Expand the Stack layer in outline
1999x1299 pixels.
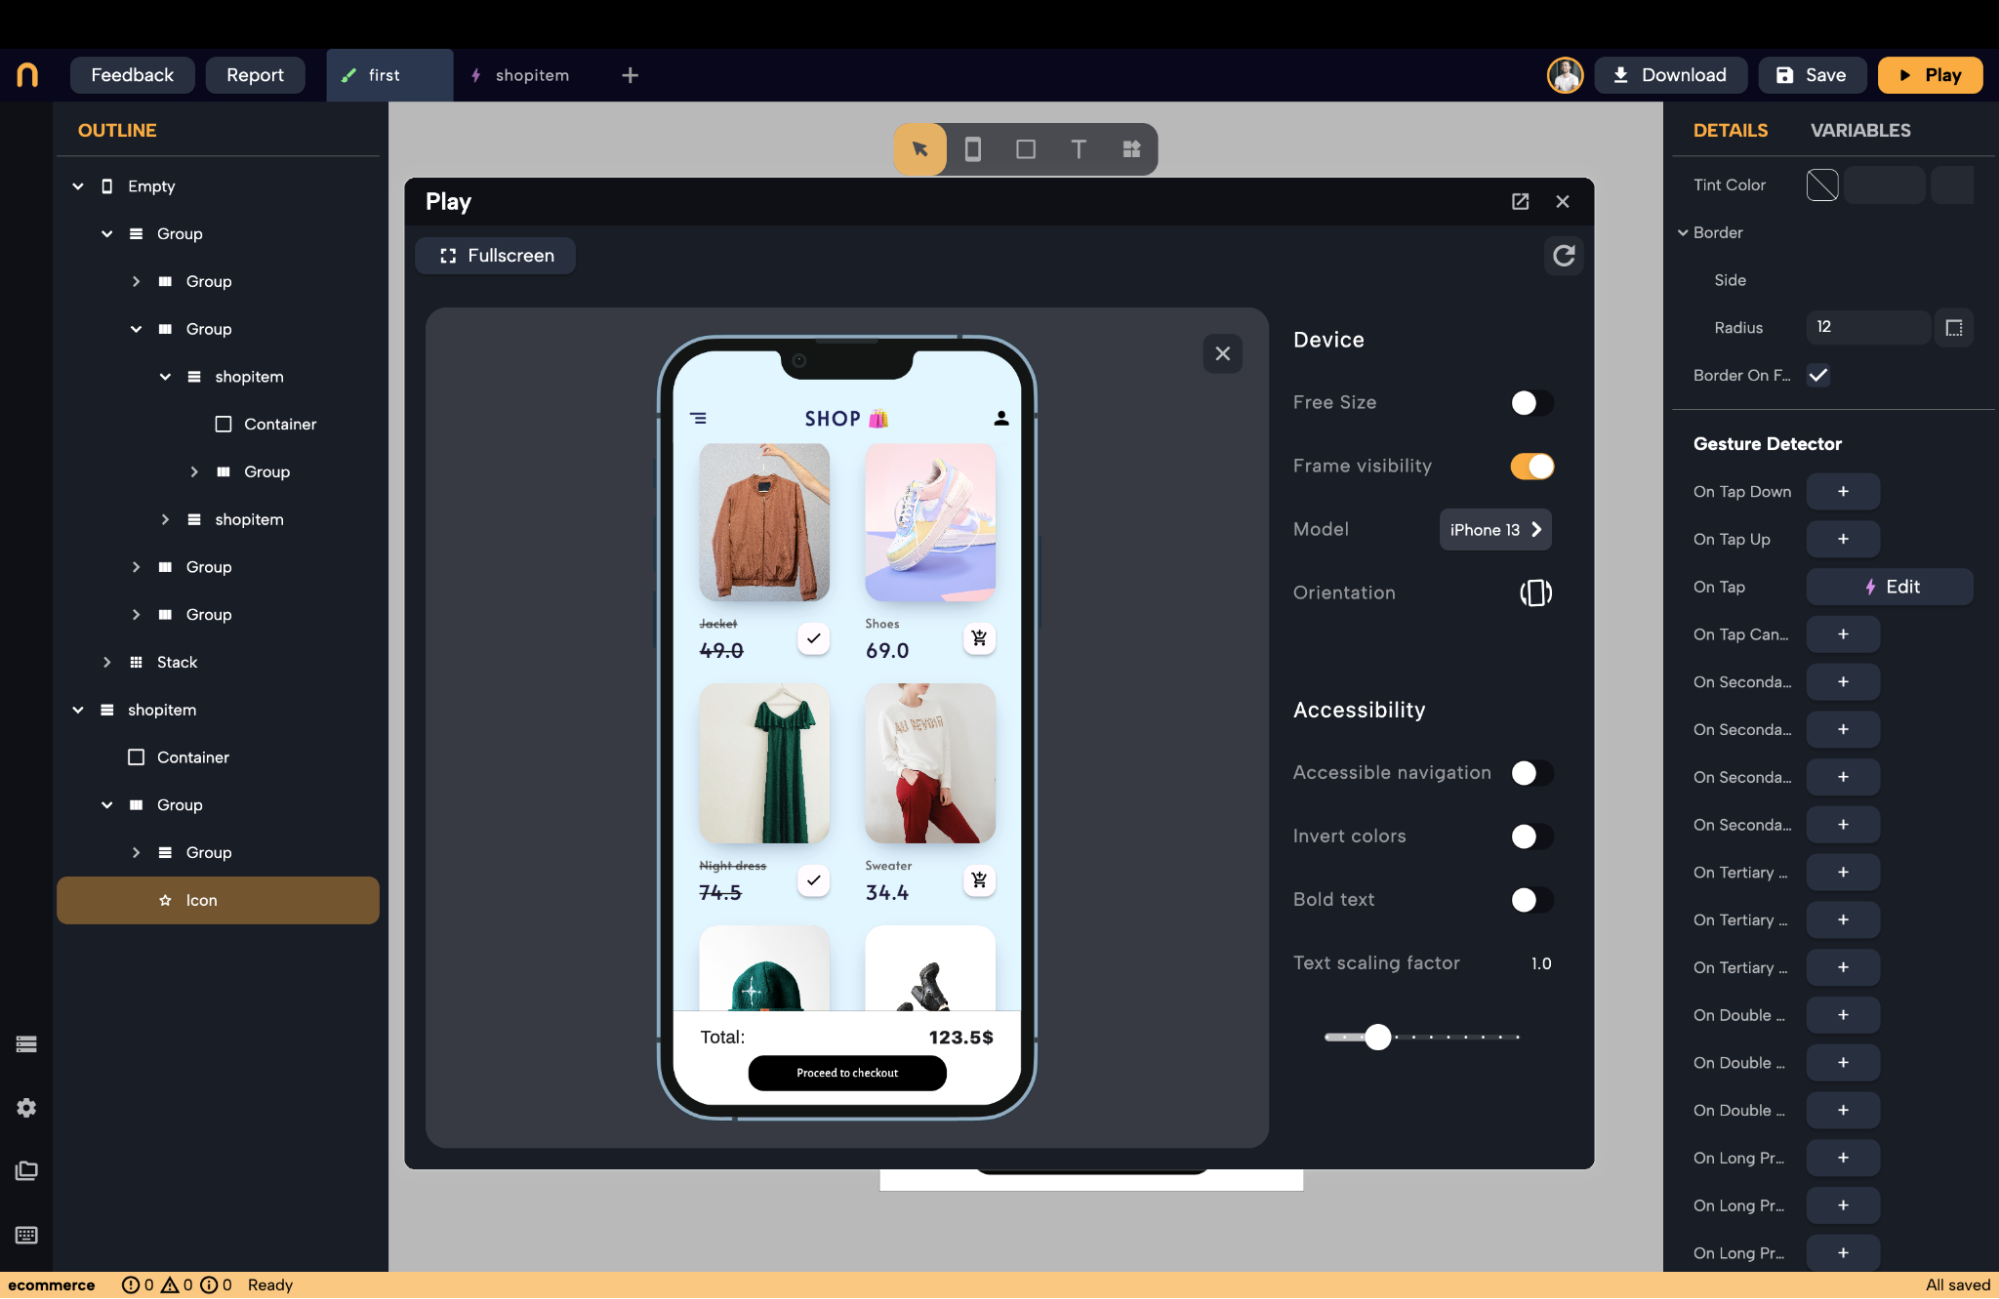[108, 661]
